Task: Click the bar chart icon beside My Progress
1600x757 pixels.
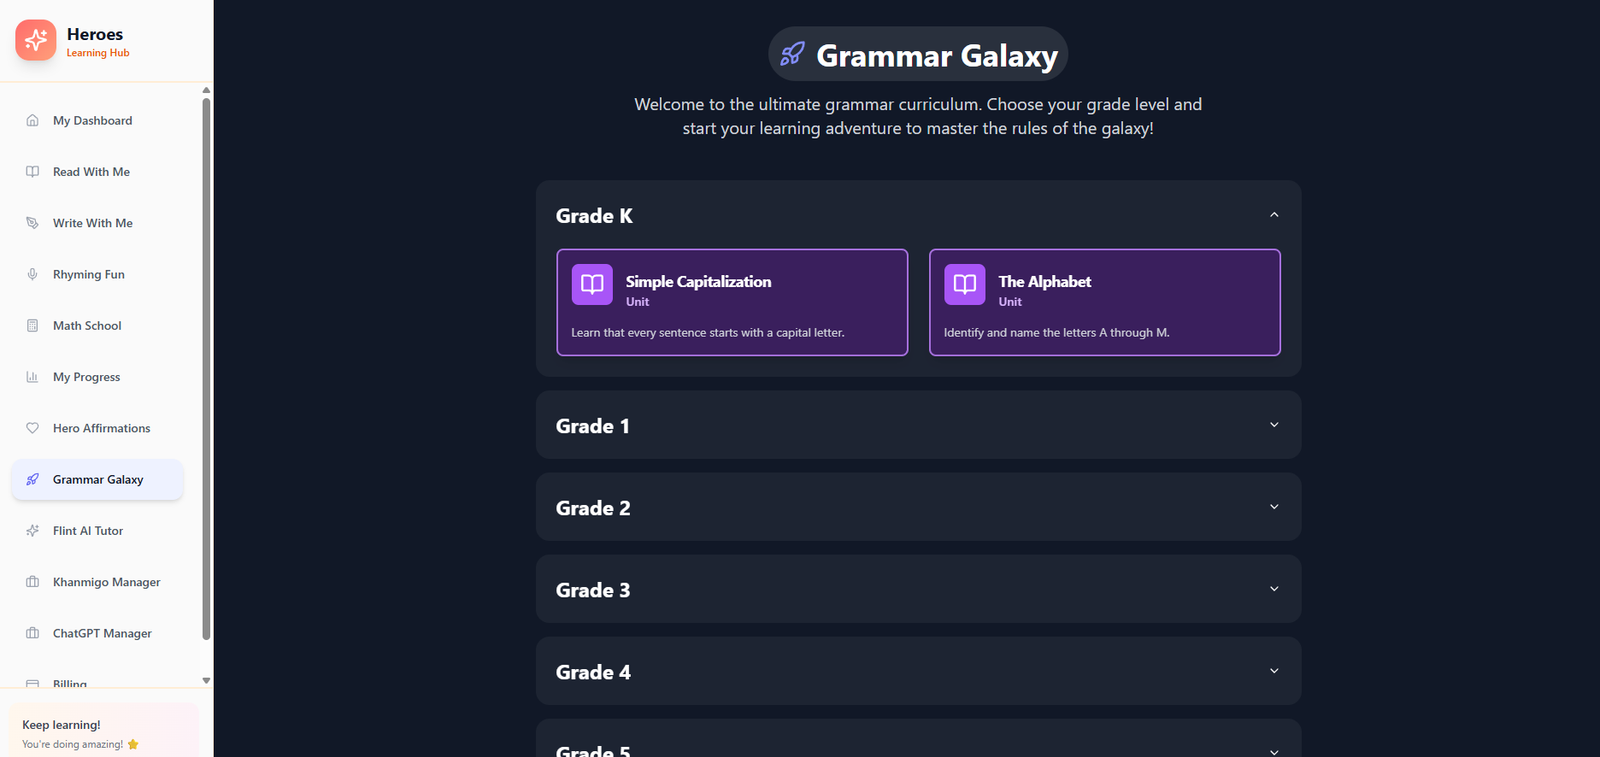Action: 32,377
